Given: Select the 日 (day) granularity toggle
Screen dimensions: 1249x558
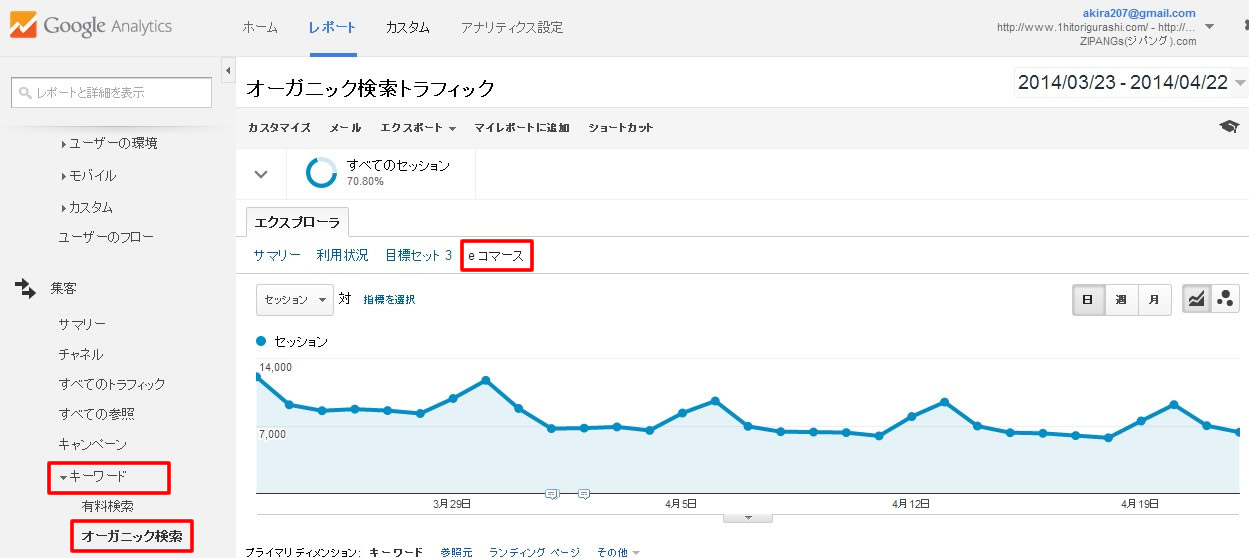Looking at the screenshot, I should pyautogui.click(x=1088, y=299).
